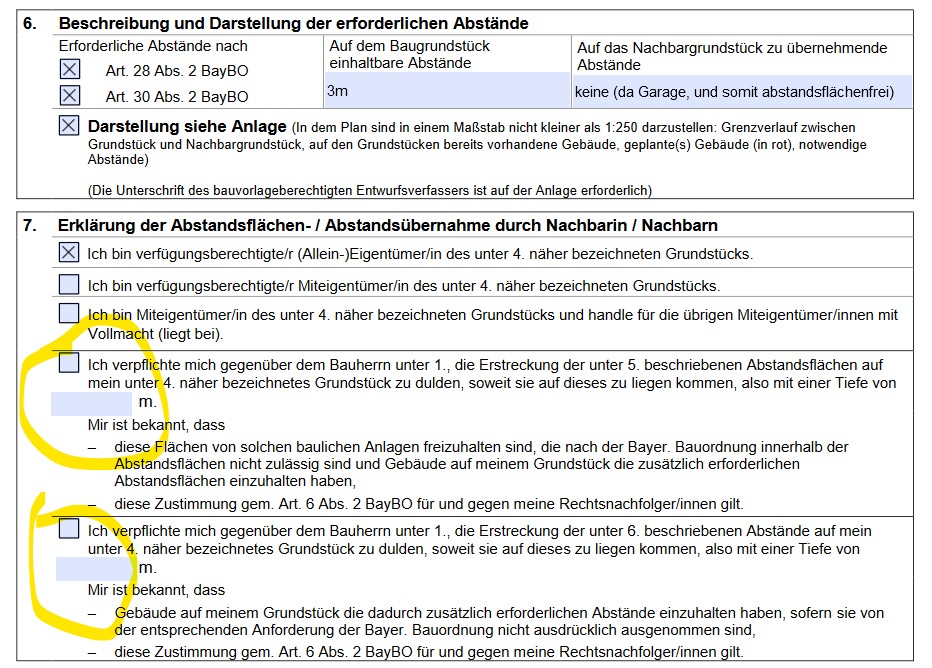Uncheck the Art. 28 Abs. 2 BayBO checkbox
Screen dimensions: 932x668
click(x=69, y=70)
